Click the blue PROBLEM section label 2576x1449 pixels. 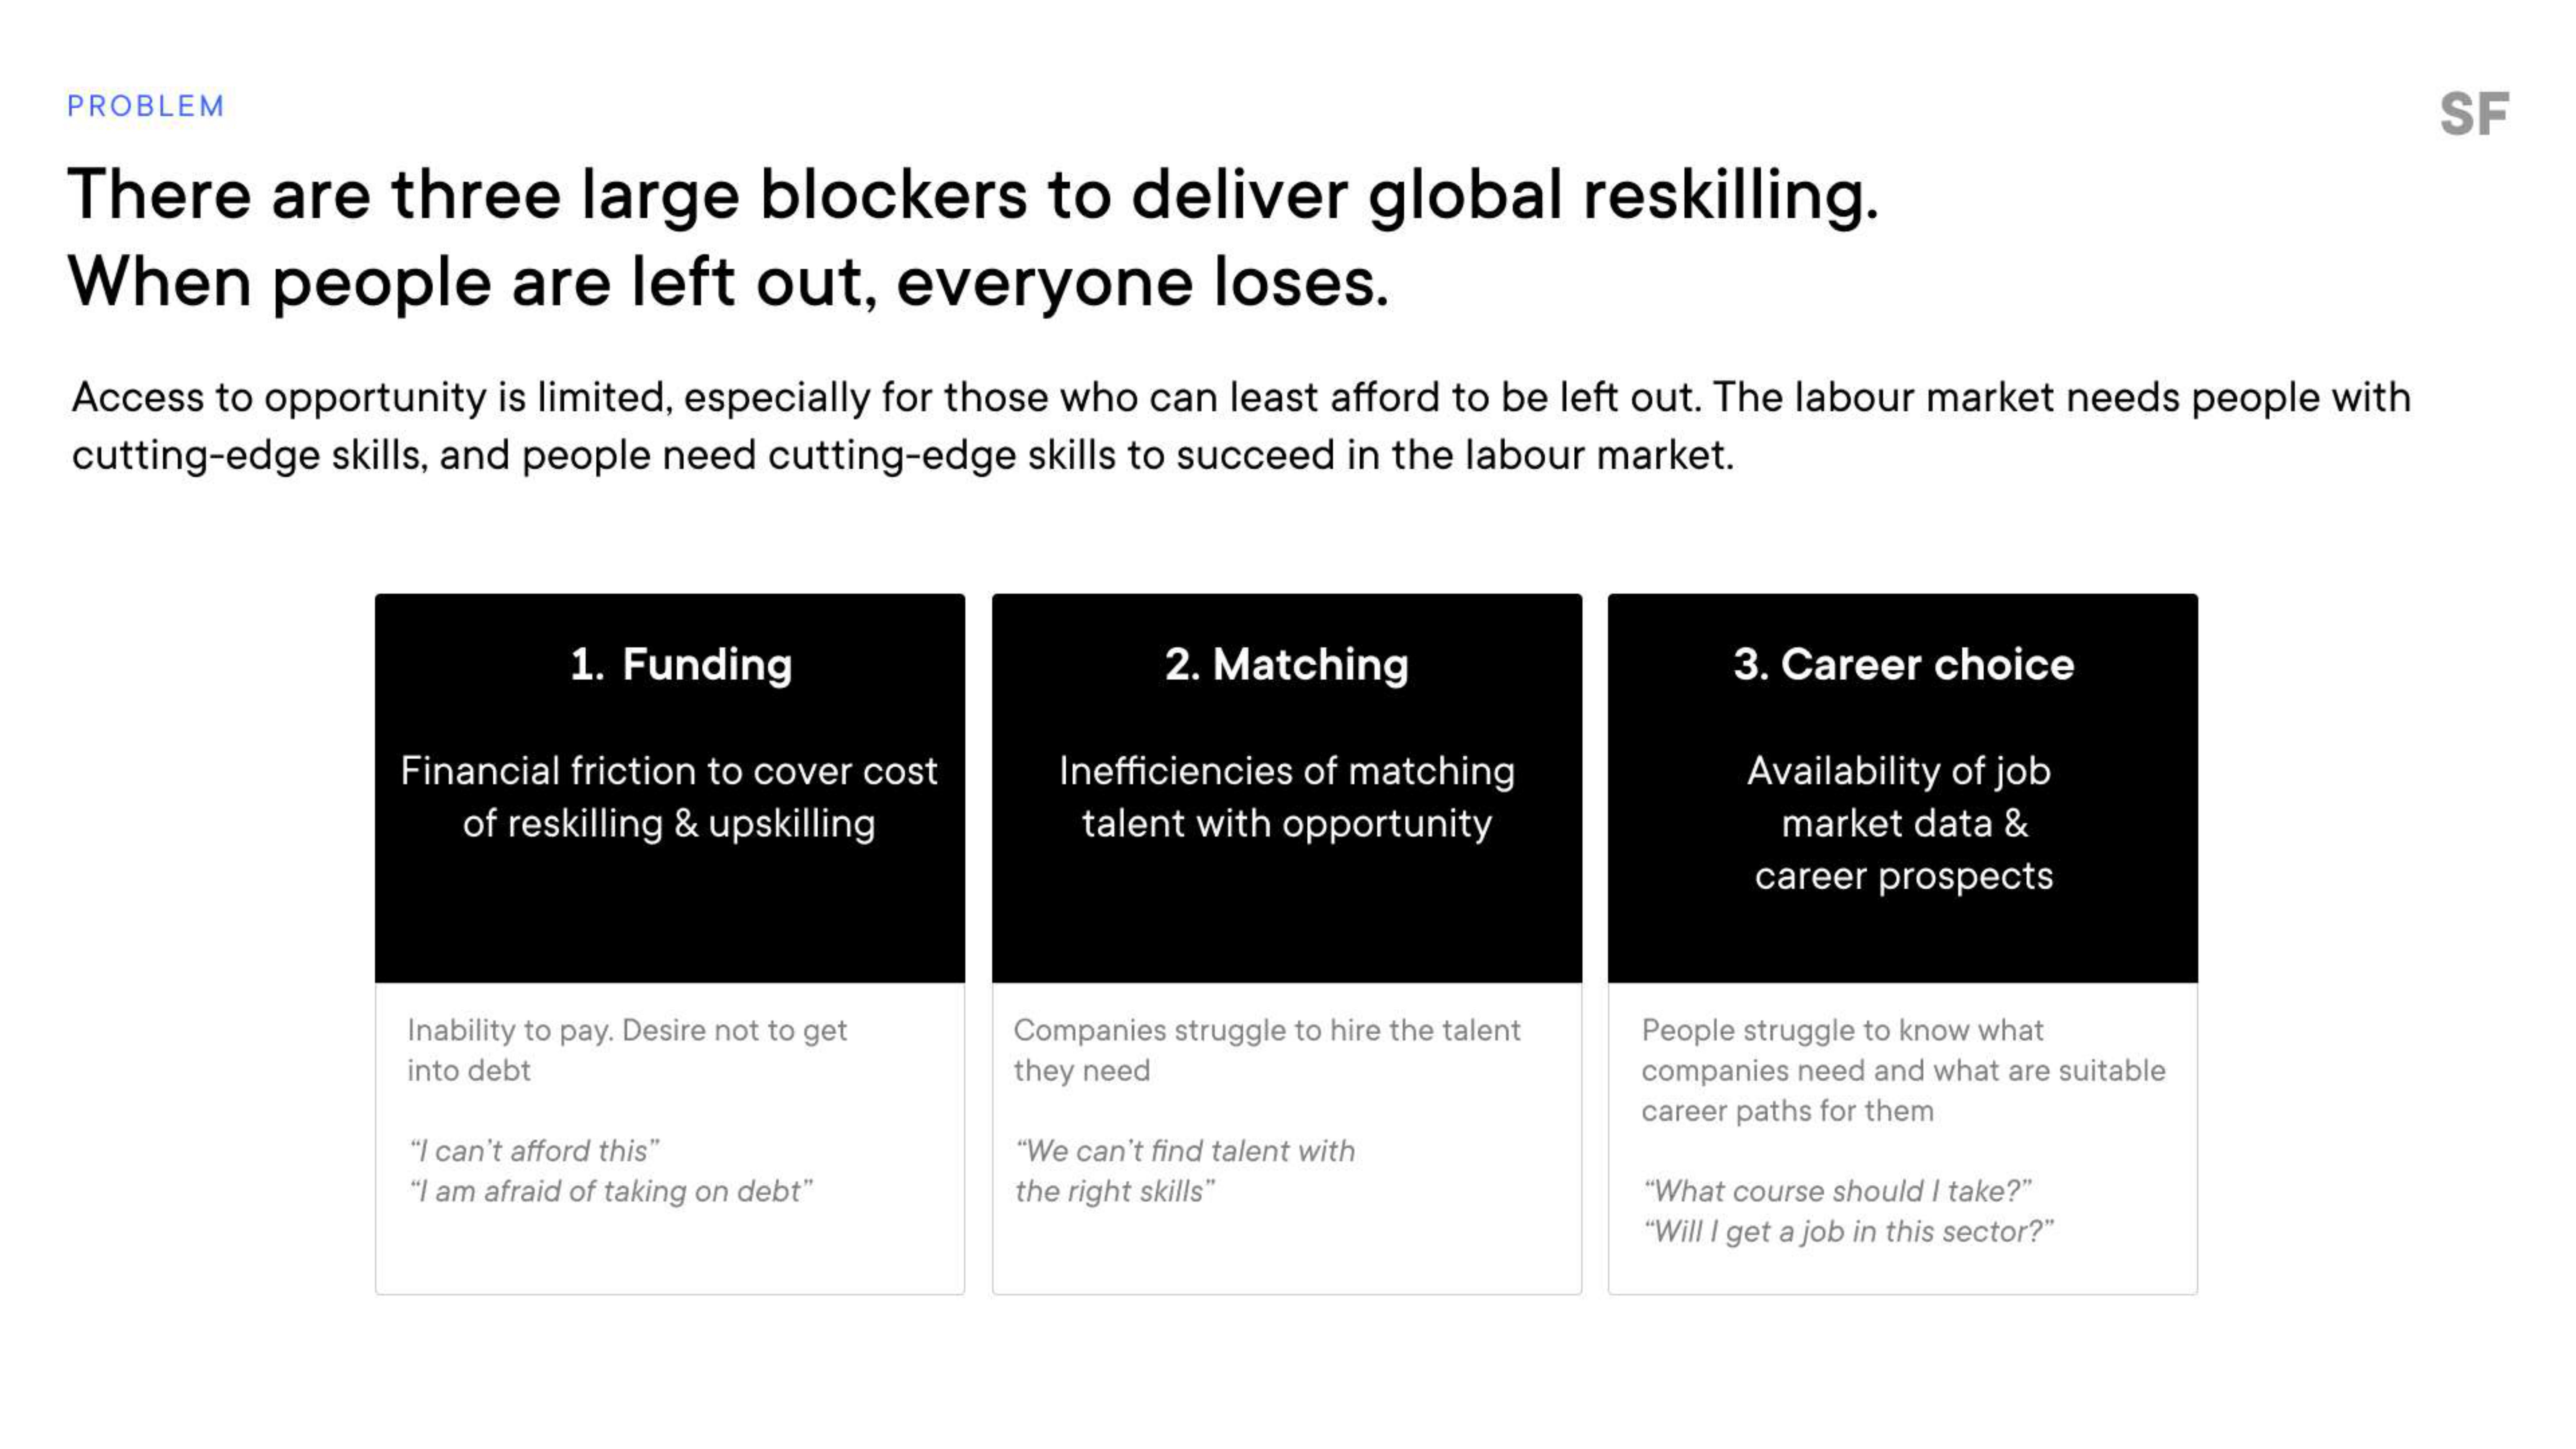coord(146,106)
